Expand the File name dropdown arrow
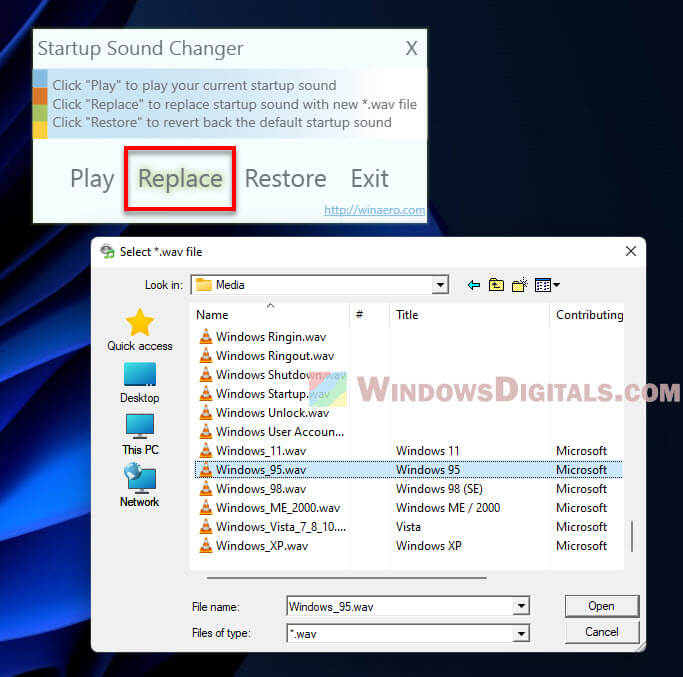This screenshot has height=677, width=683. [x=521, y=606]
